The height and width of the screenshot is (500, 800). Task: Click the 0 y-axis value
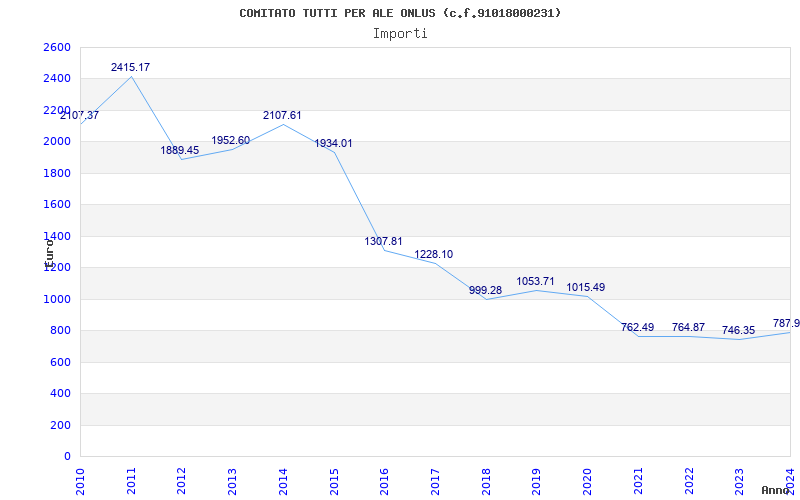(x=67, y=456)
